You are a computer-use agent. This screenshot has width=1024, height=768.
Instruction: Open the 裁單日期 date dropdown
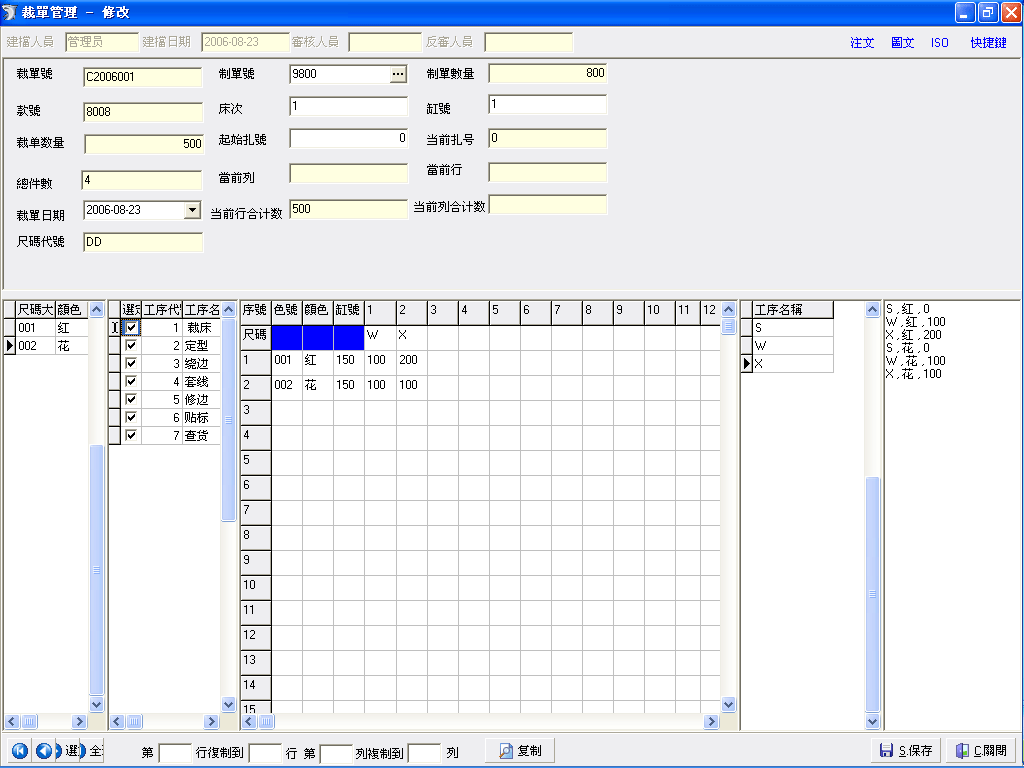(x=192, y=210)
